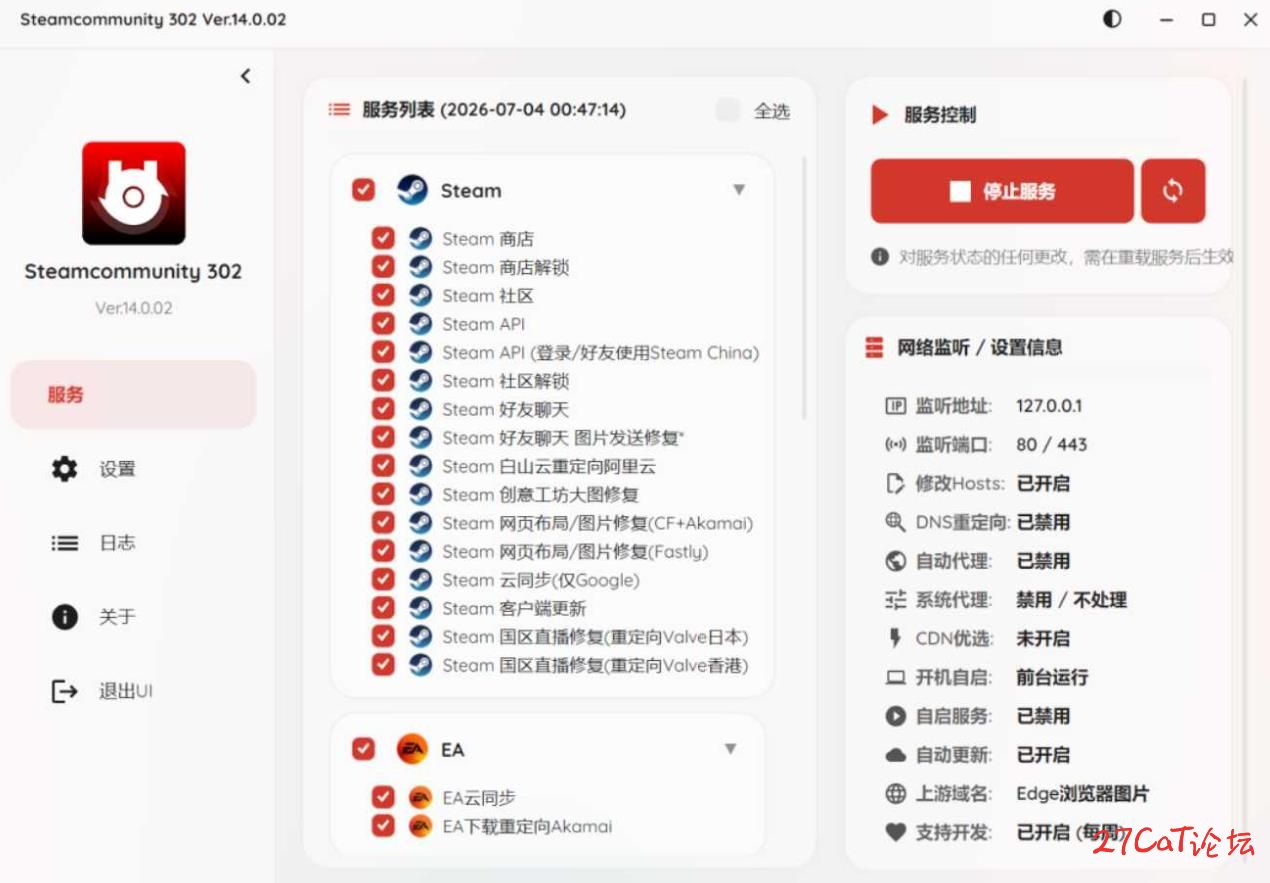The height and width of the screenshot is (883, 1270).
Task: Uncheck Steam 云同步(仅Google) checkbox
Action: (x=383, y=580)
